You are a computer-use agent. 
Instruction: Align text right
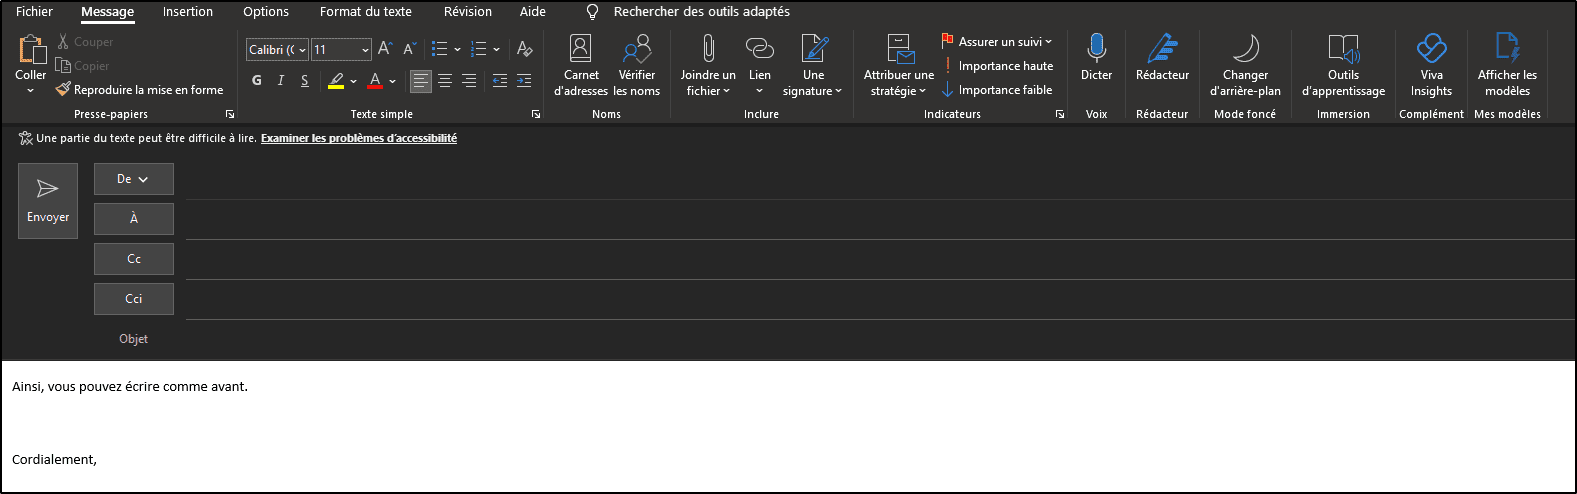coord(469,81)
